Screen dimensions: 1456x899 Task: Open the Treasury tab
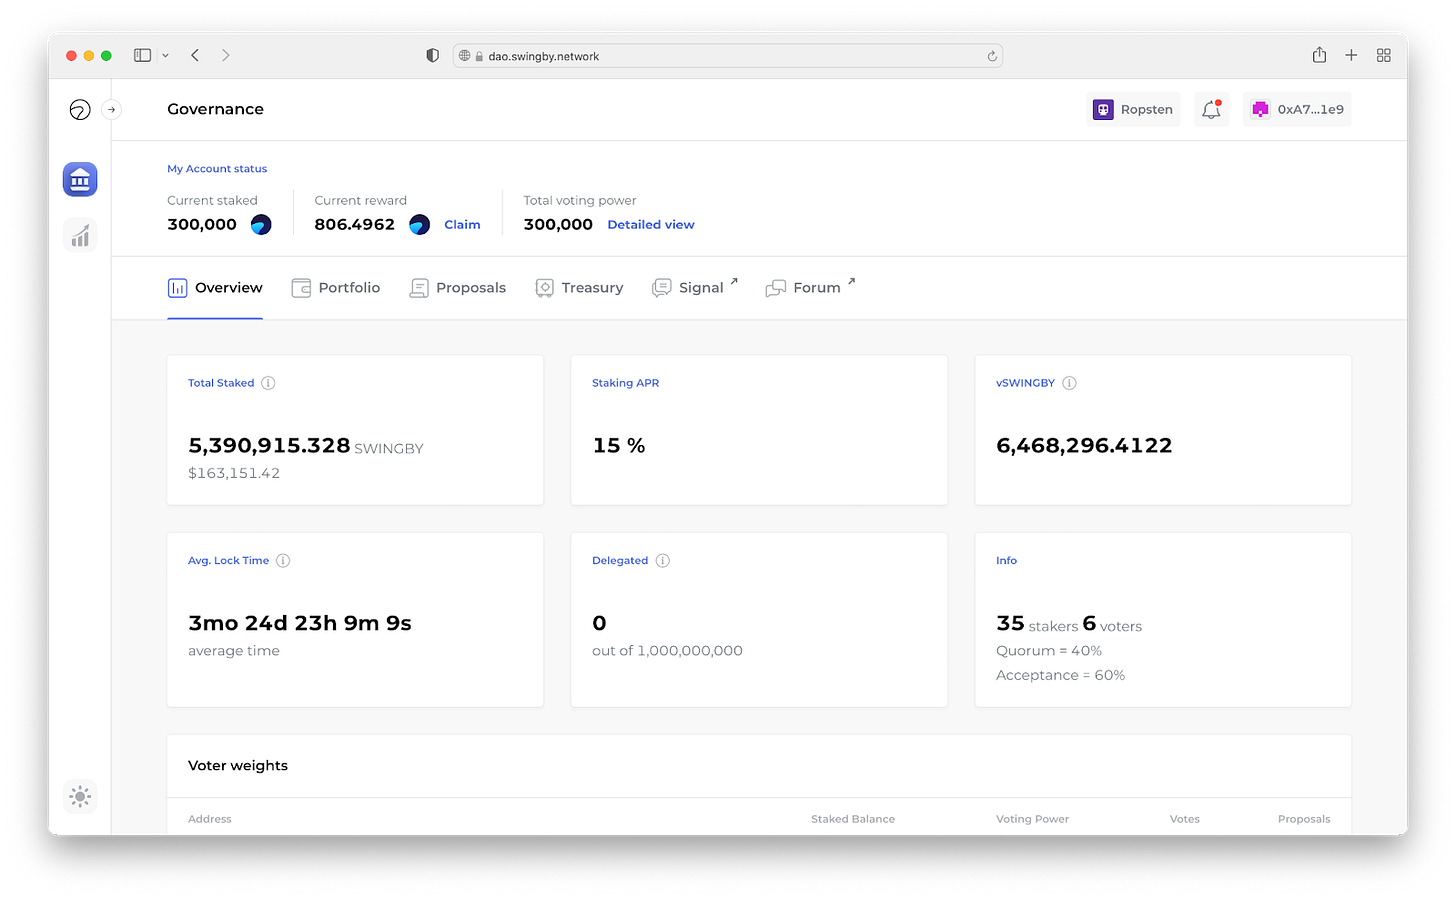coord(579,288)
